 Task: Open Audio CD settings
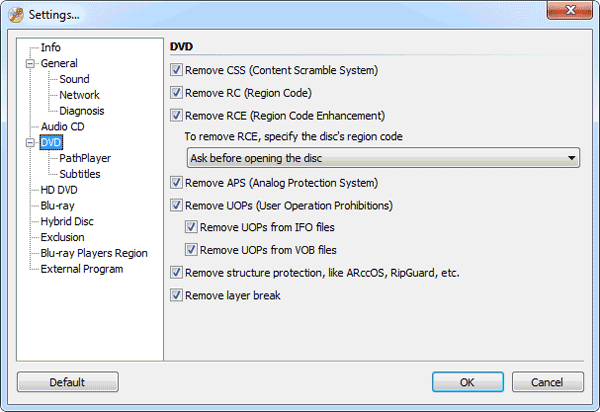coord(63,127)
